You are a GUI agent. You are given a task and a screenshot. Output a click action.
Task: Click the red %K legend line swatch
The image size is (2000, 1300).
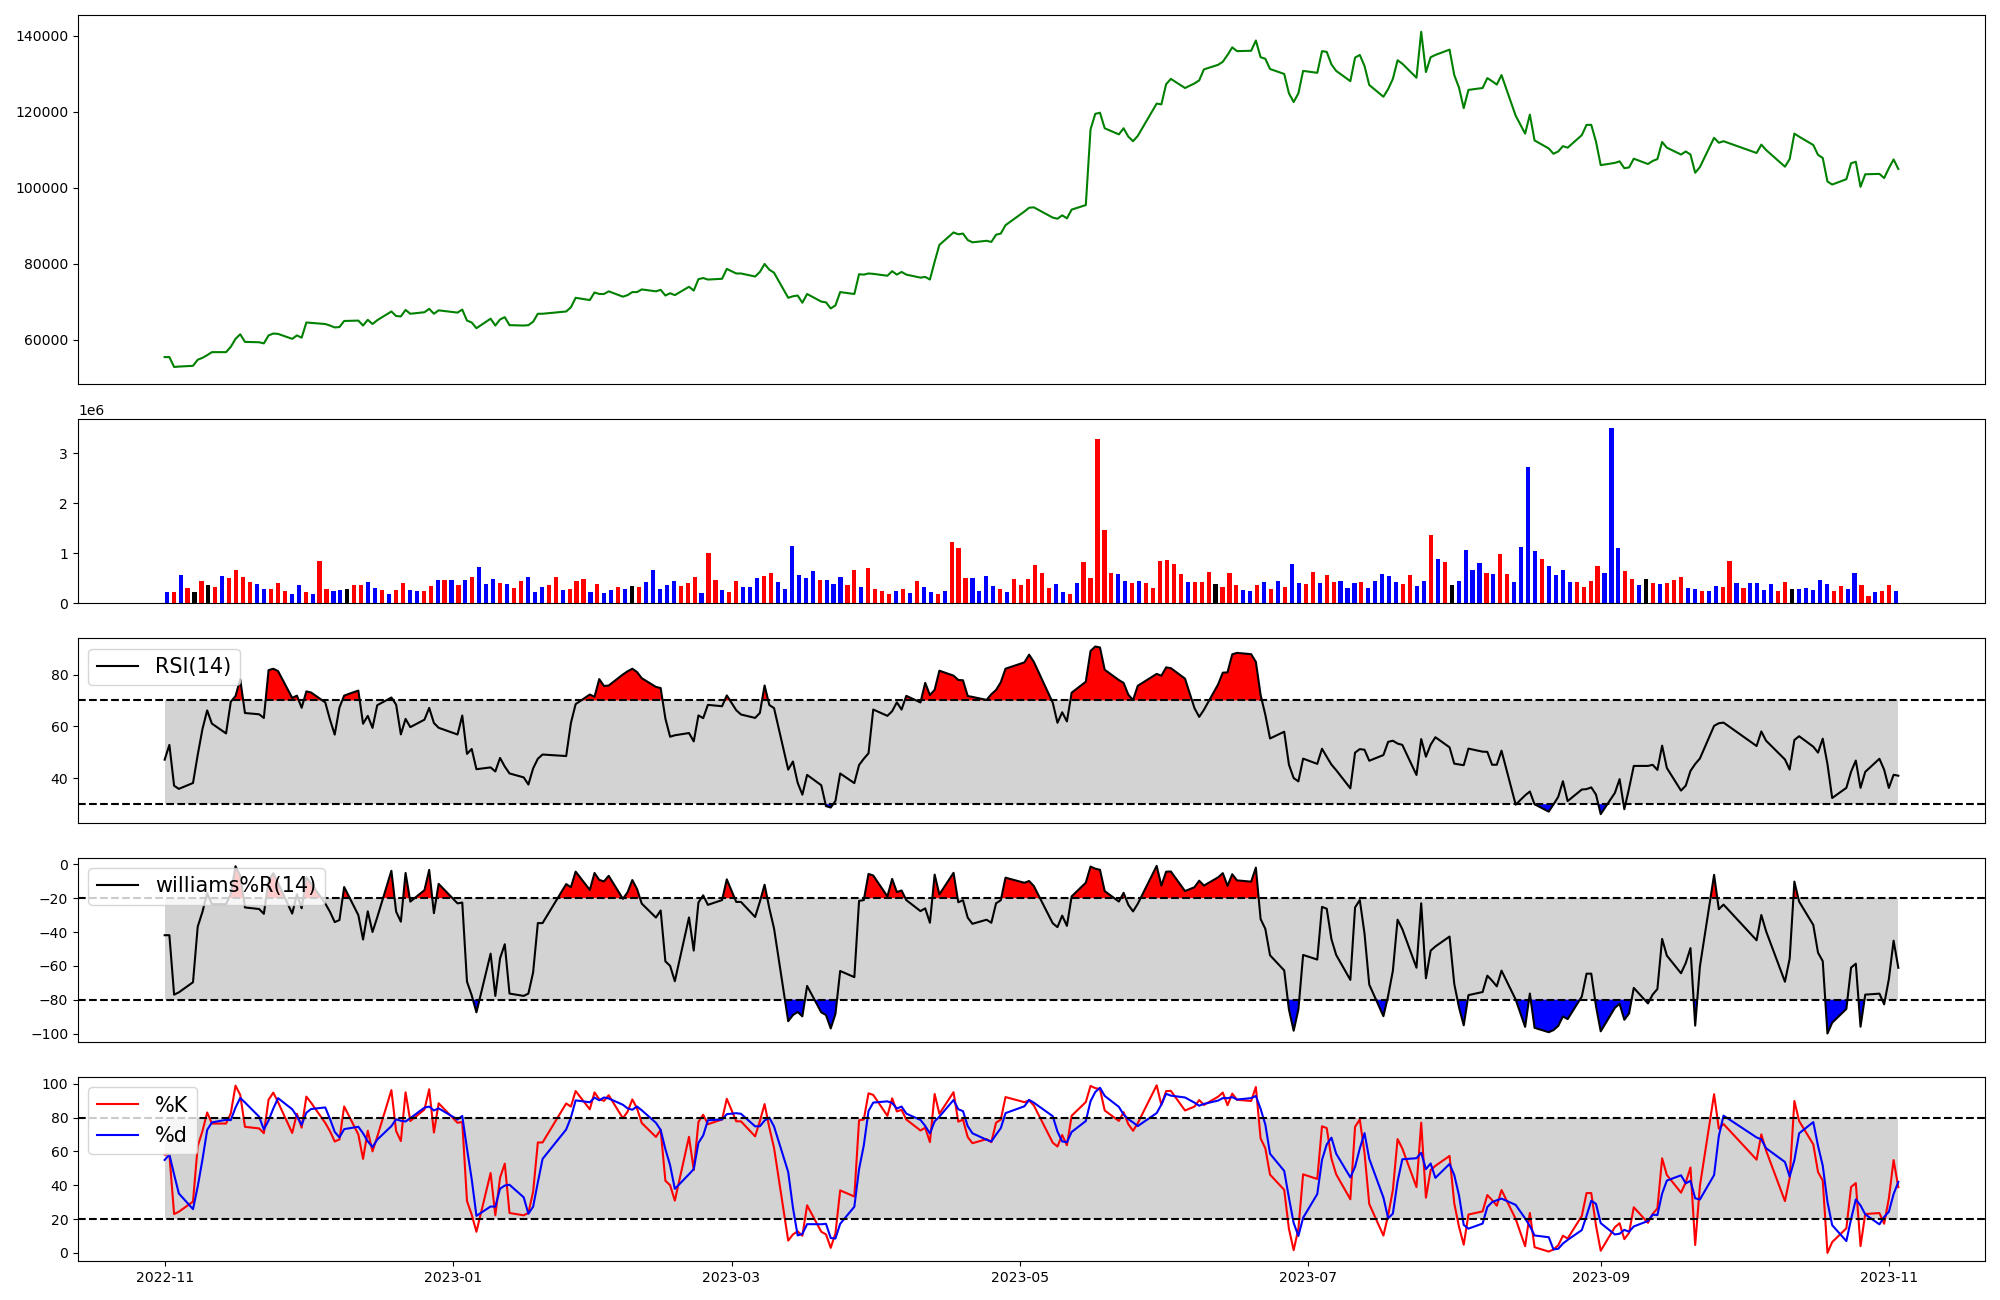(117, 1105)
